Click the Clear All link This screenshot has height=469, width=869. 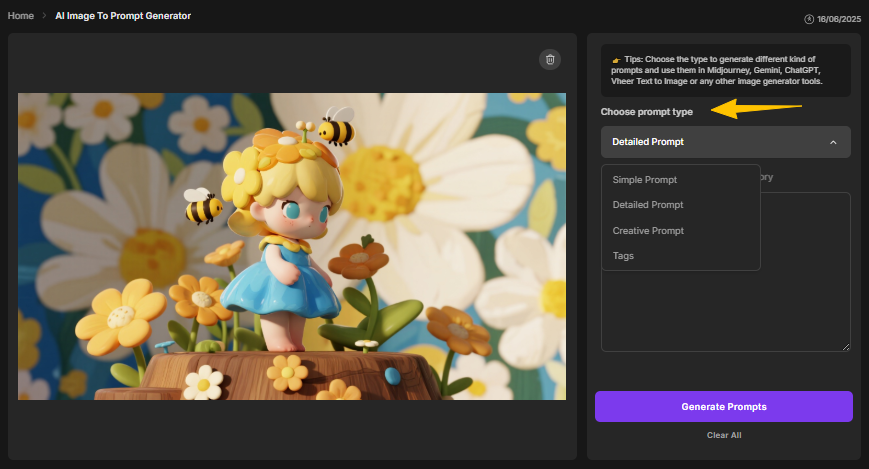pos(723,435)
